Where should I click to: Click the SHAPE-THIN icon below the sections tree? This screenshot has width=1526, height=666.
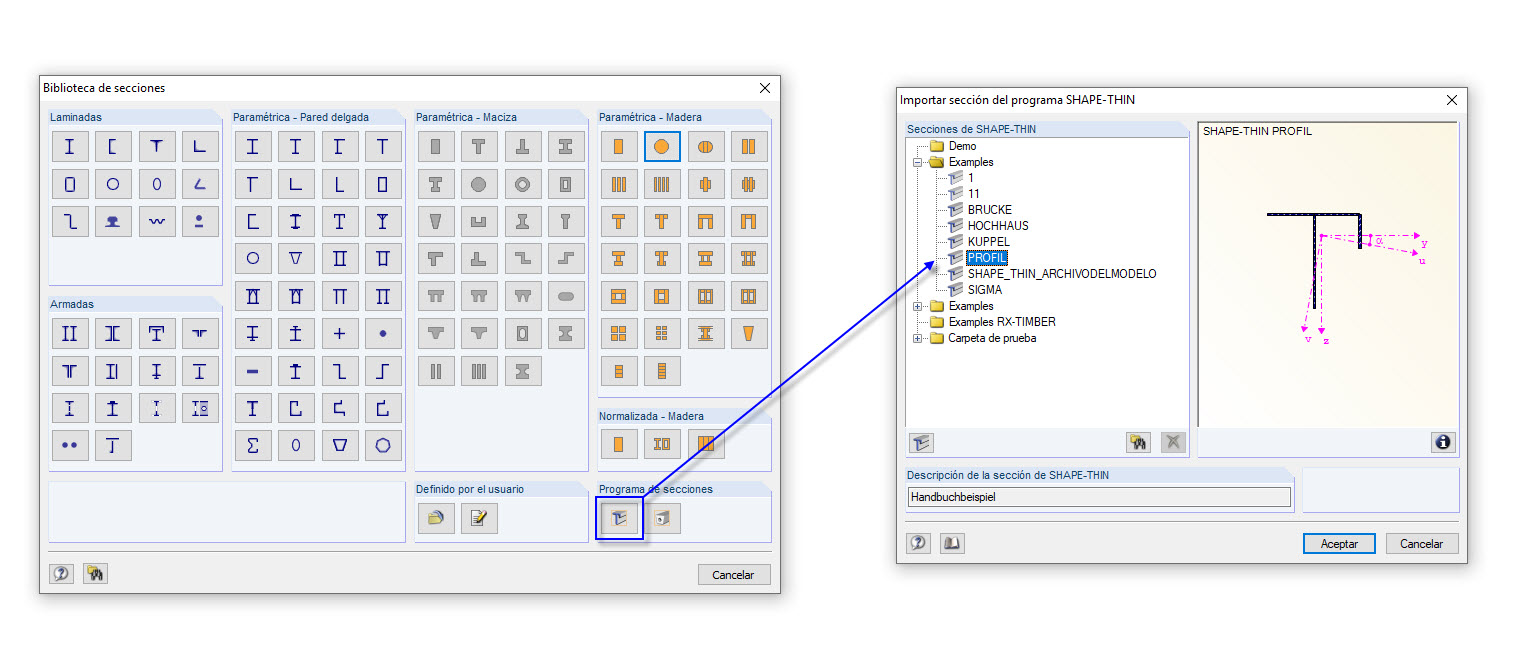click(x=921, y=442)
